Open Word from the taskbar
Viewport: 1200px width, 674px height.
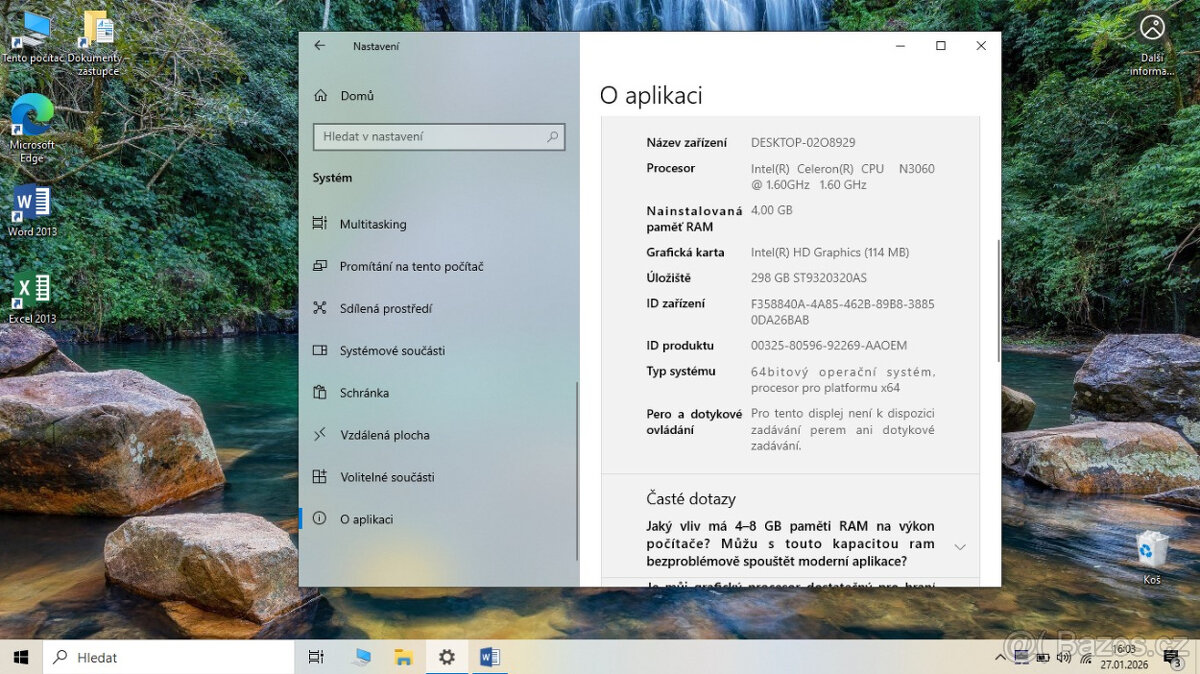click(489, 657)
